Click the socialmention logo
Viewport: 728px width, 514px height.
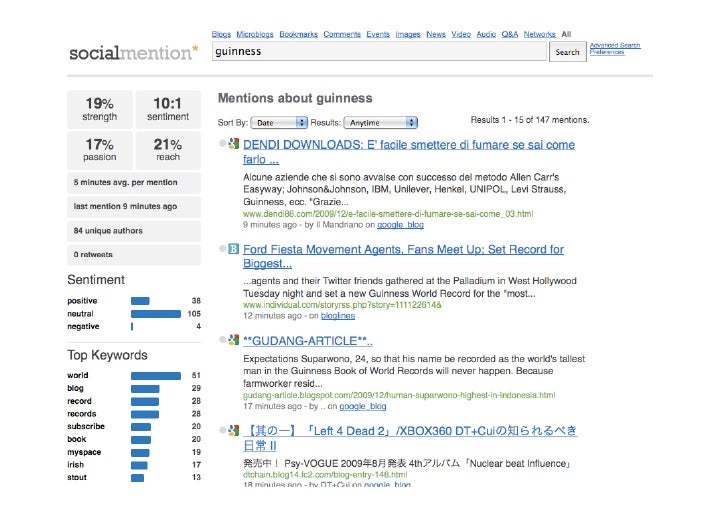[x=134, y=52]
